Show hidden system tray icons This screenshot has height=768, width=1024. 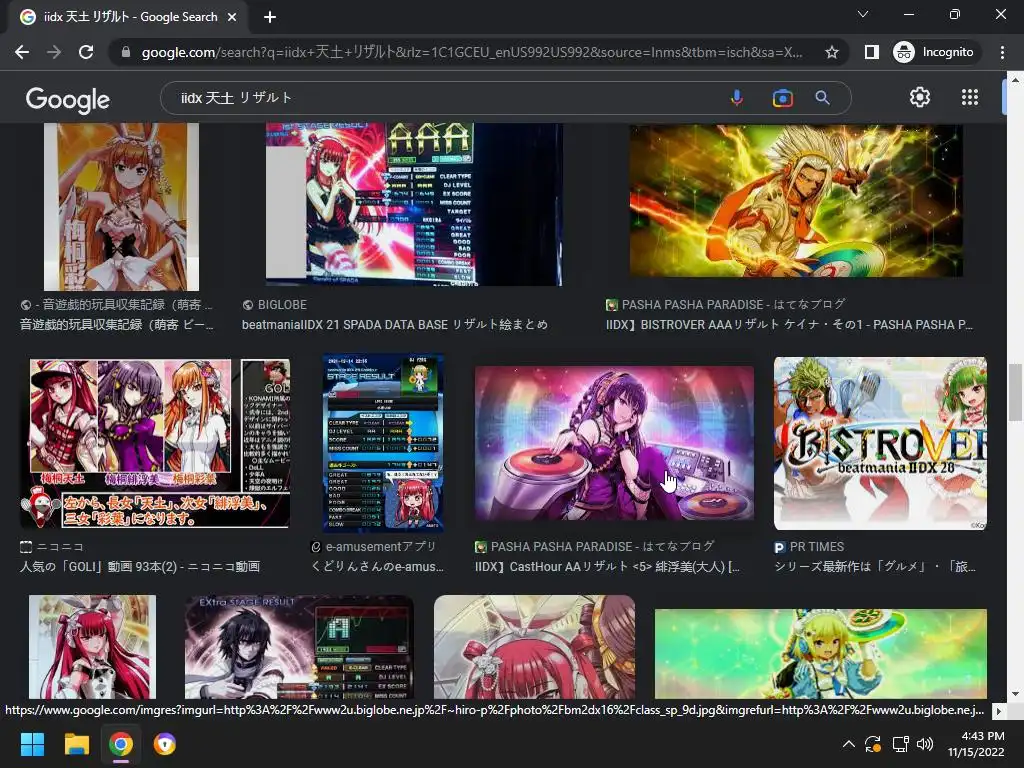click(x=848, y=744)
